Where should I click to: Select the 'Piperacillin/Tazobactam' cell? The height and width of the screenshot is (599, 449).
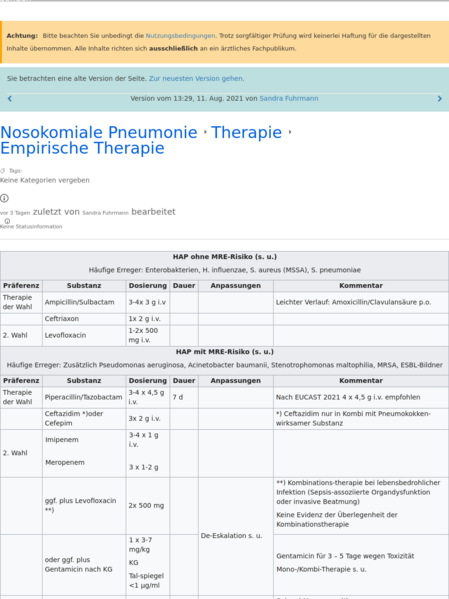pyautogui.click(x=84, y=397)
